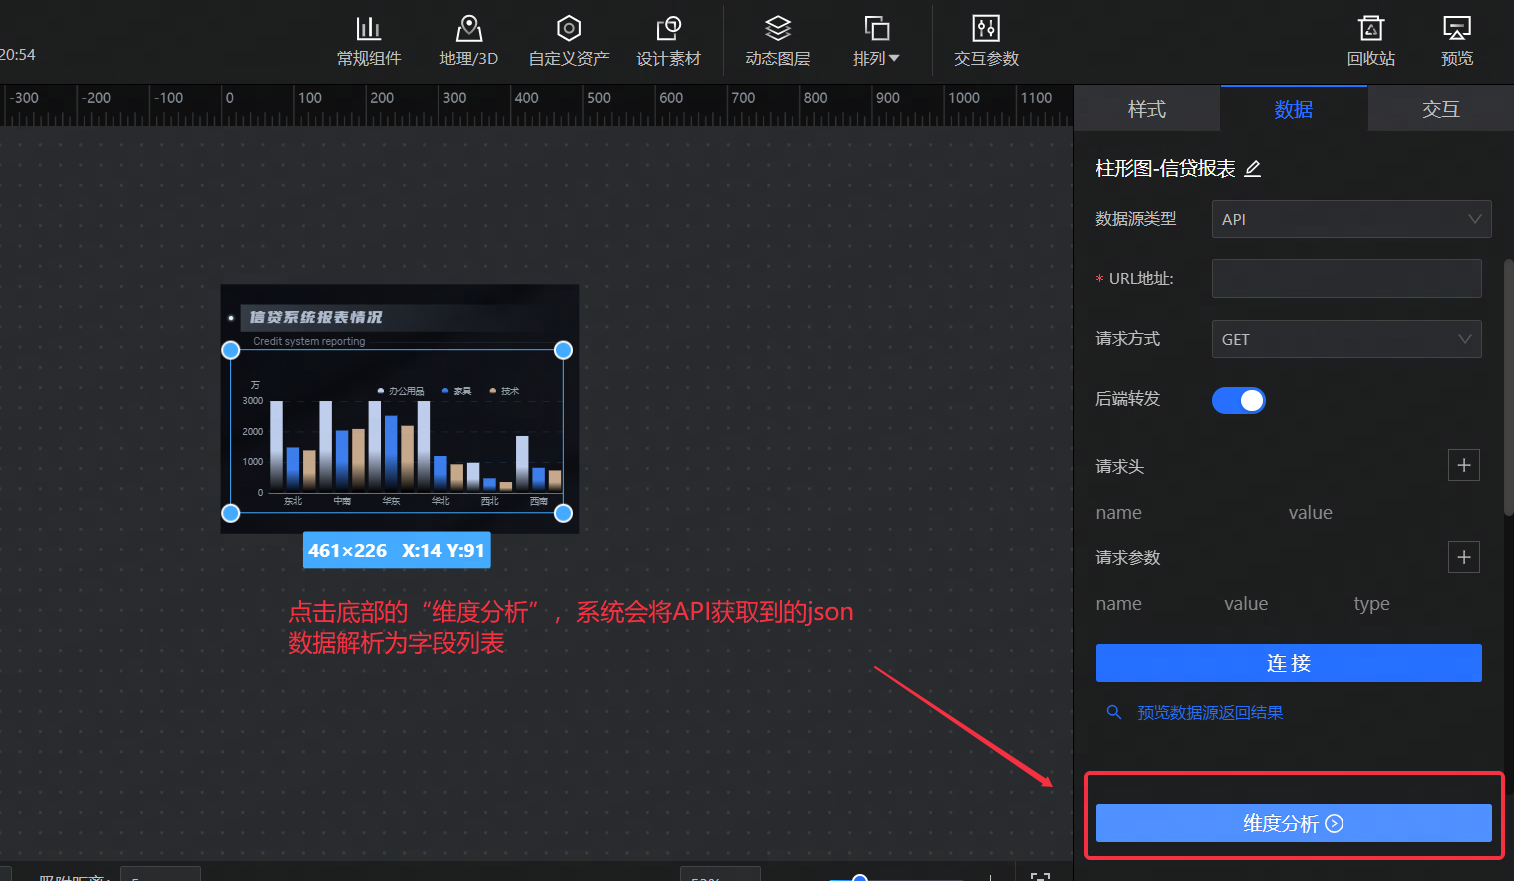Screen dimensions: 1514x881
Task: Switch to the 样式 tab
Action: (x=1146, y=108)
